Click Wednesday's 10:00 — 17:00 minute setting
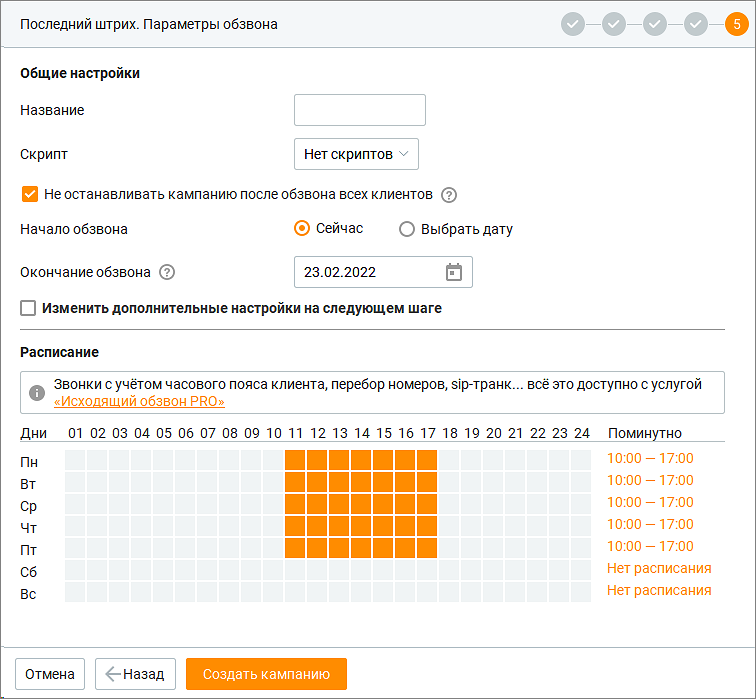The height and width of the screenshot is (699, 756). coord(650,502)
